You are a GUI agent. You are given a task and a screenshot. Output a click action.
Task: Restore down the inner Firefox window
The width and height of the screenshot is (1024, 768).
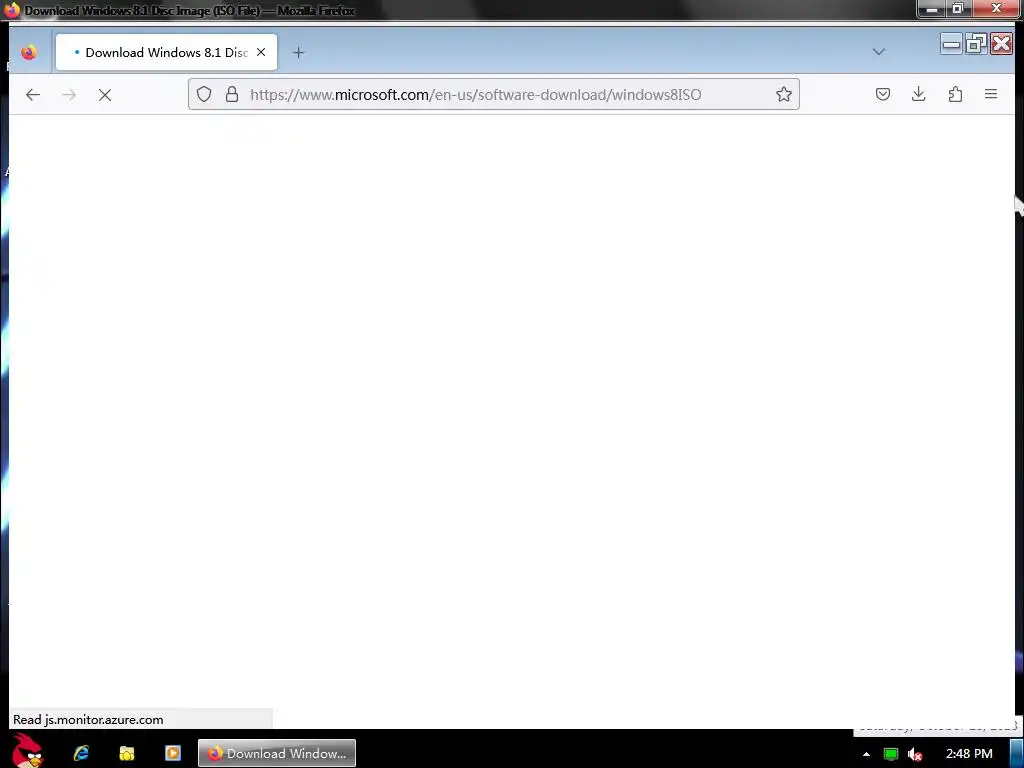[x=976, y=44]
